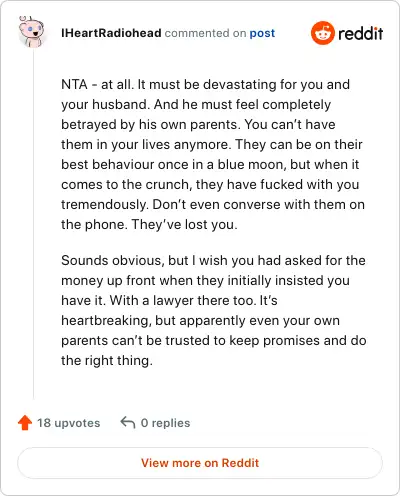Open the IHeartRadiohead user profile link
This screenshot has width=400, height=496.
pyautogui.click(x=111, y=33)
